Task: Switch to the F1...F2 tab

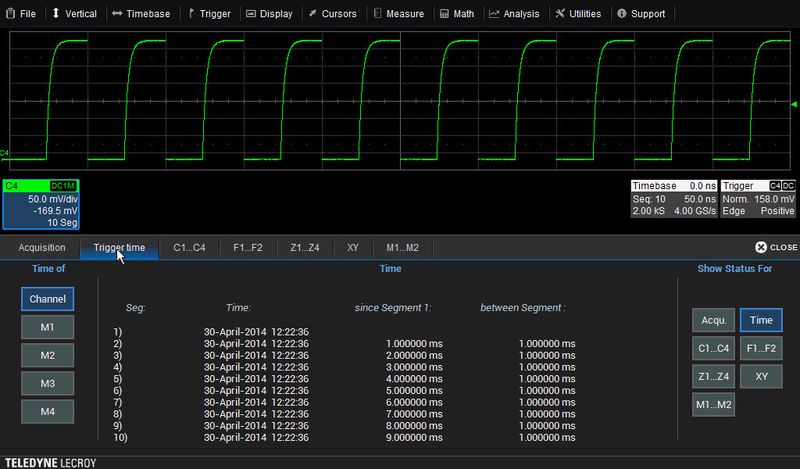Action: pos(248,248)
